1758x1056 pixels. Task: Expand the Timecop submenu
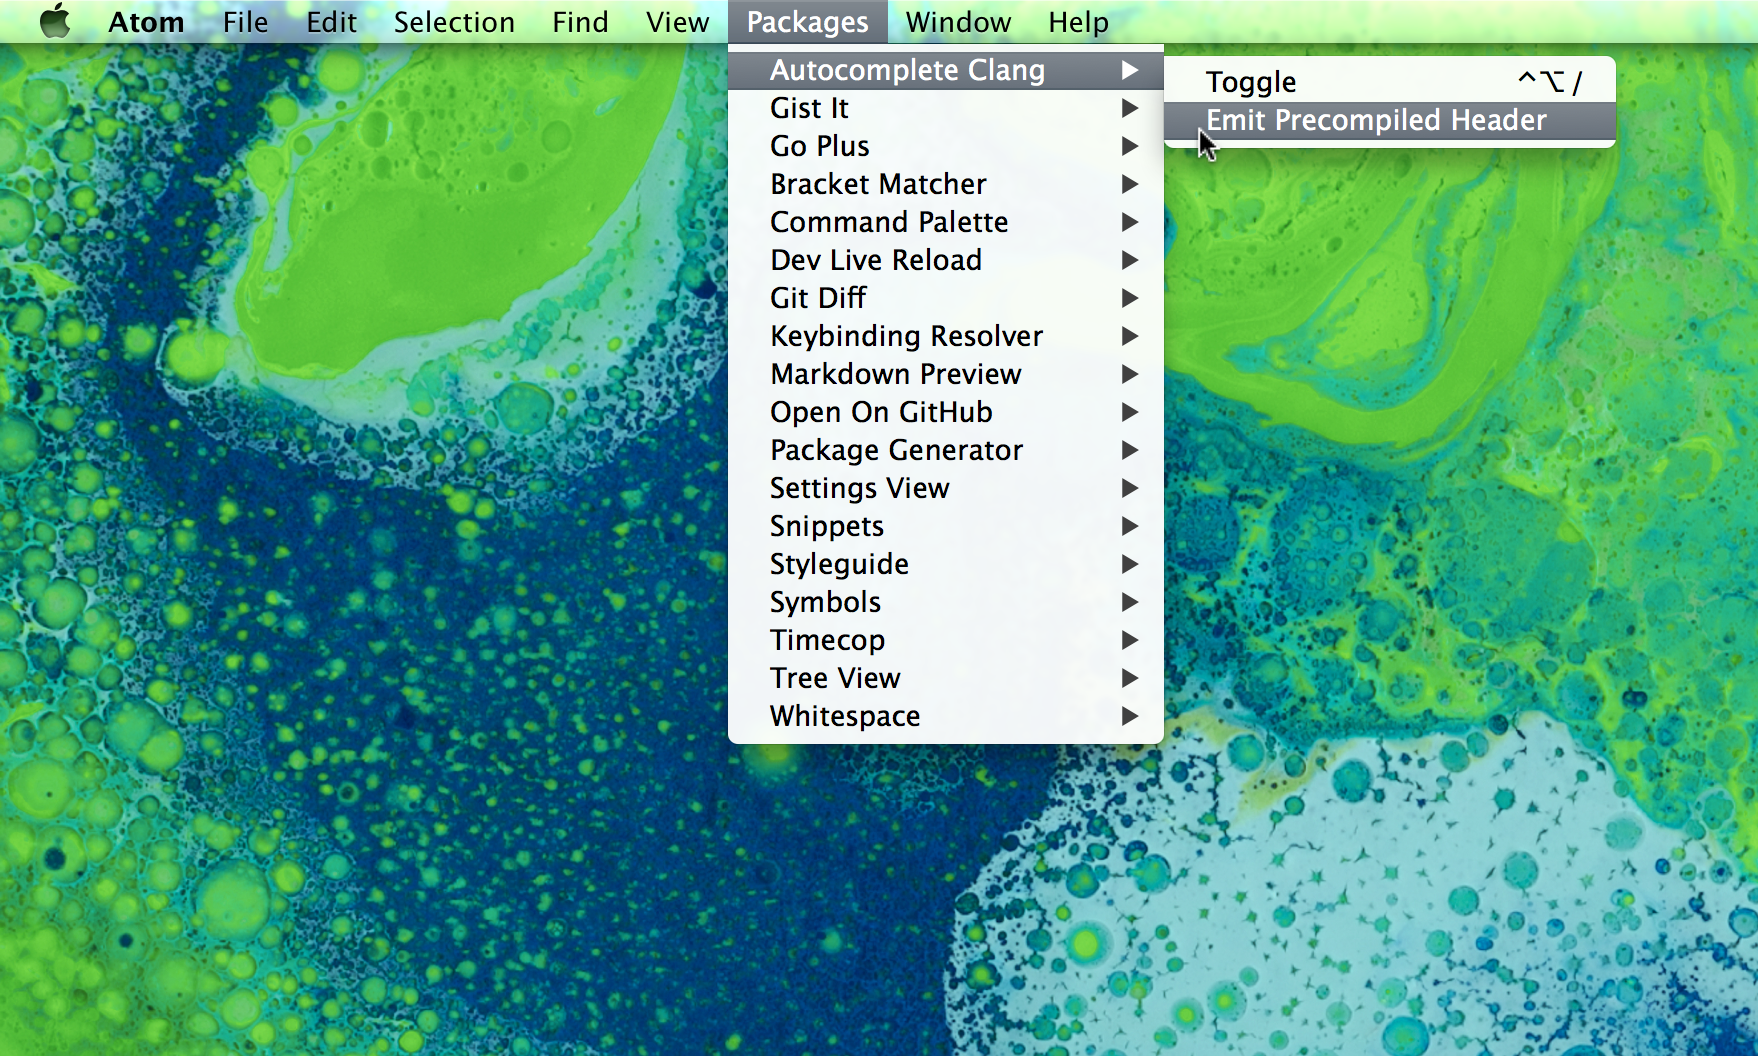pyautogui.click(x=946, y=640)
